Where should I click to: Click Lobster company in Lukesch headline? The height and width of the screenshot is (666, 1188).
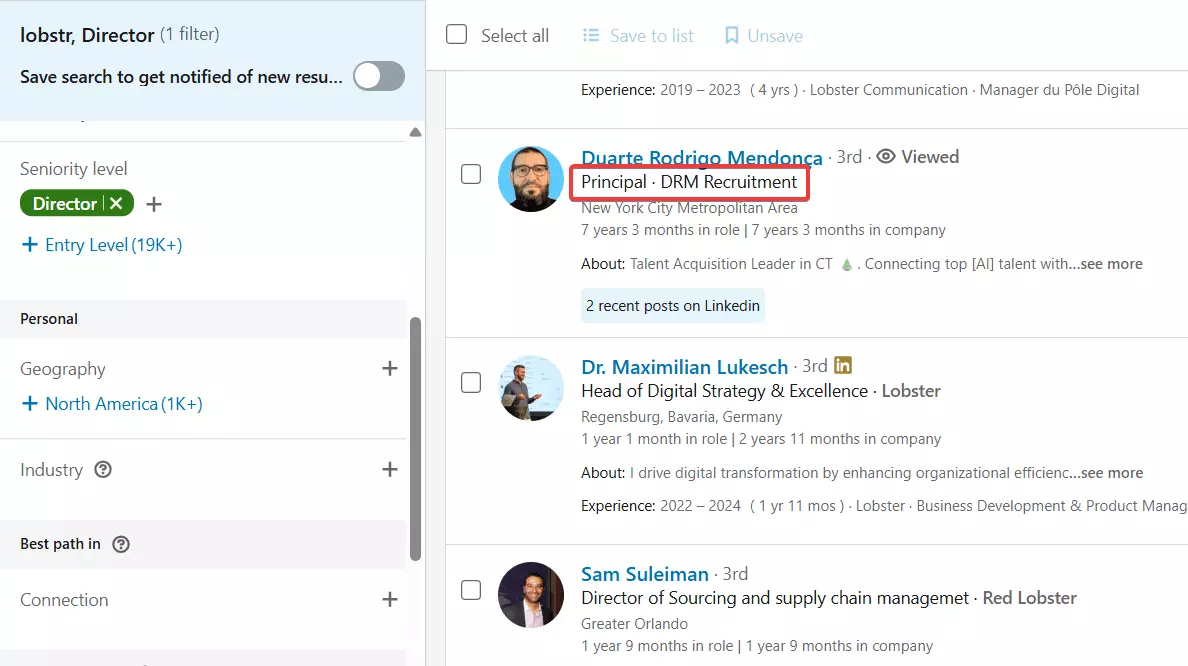pyautogui.click(x=911, y=391)
